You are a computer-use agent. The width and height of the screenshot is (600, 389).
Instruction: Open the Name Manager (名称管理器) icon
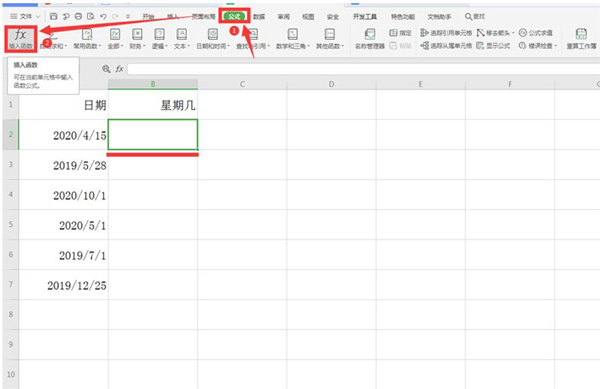[370, 39]
